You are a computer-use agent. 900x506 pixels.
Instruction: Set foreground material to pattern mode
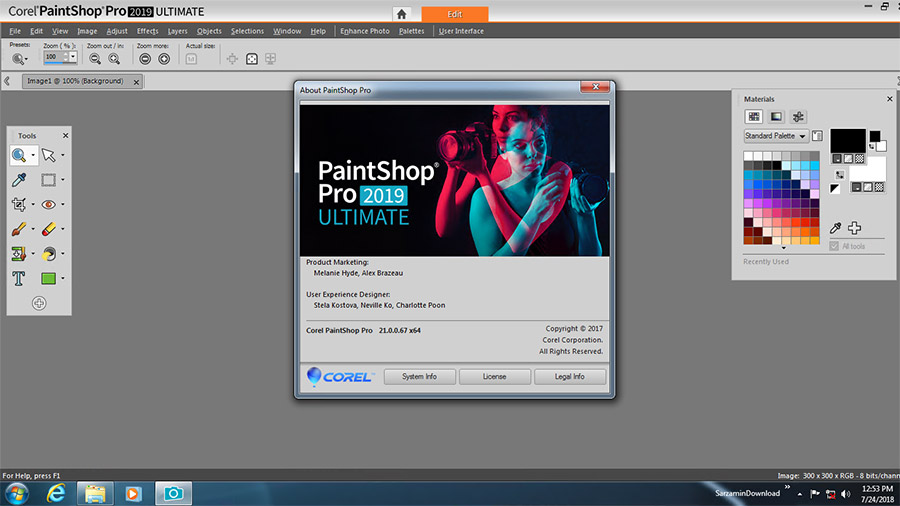pos(859,158)
